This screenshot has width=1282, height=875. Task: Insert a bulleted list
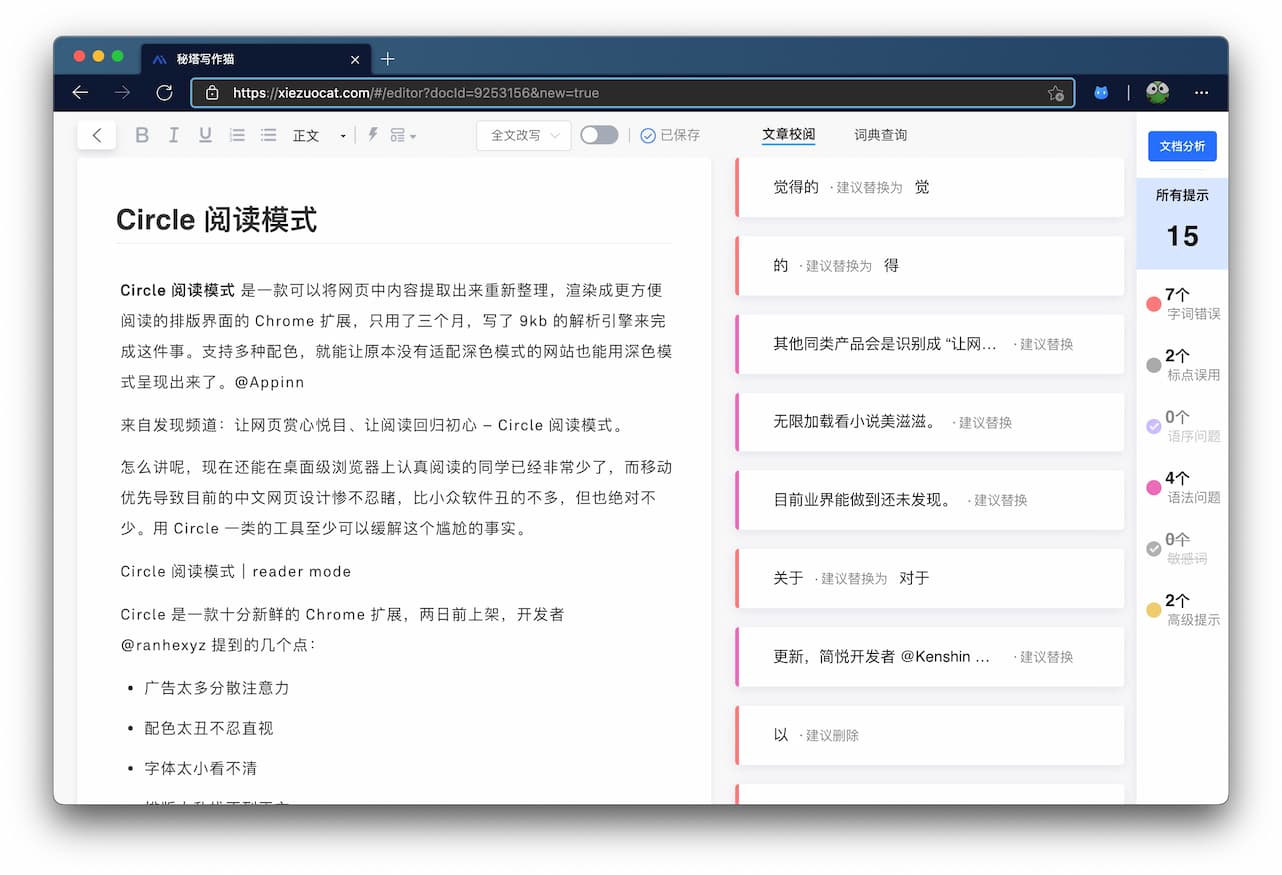(x=268, y=135)
